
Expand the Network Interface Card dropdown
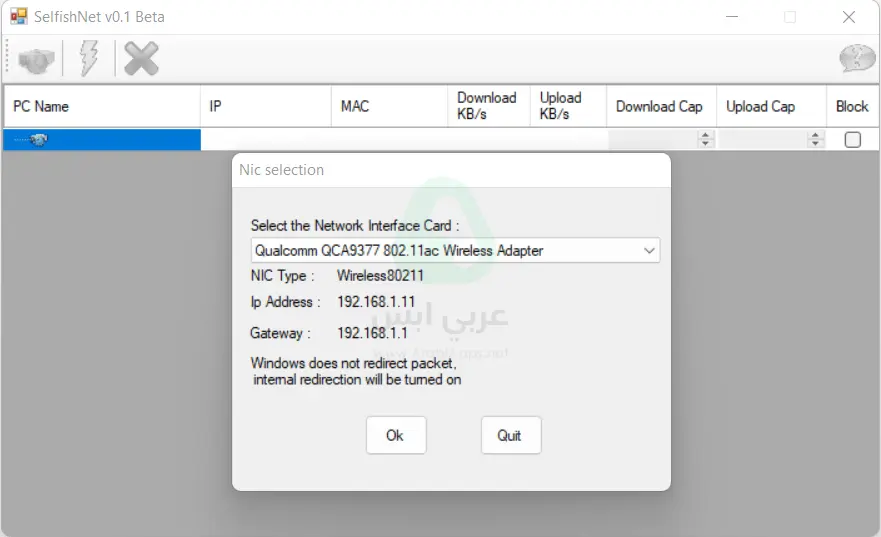coord(649,250)
